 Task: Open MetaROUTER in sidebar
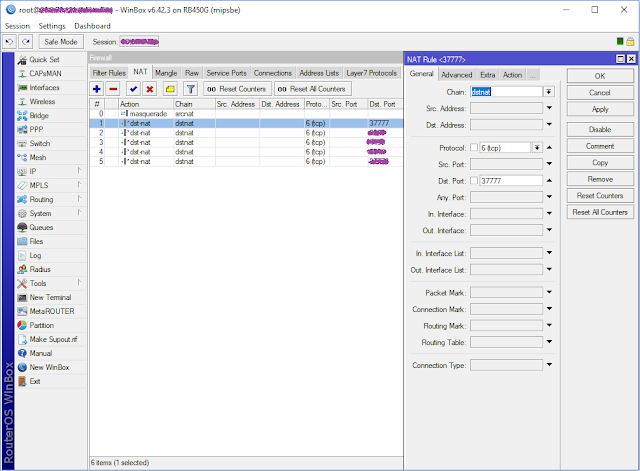point(52,311)
